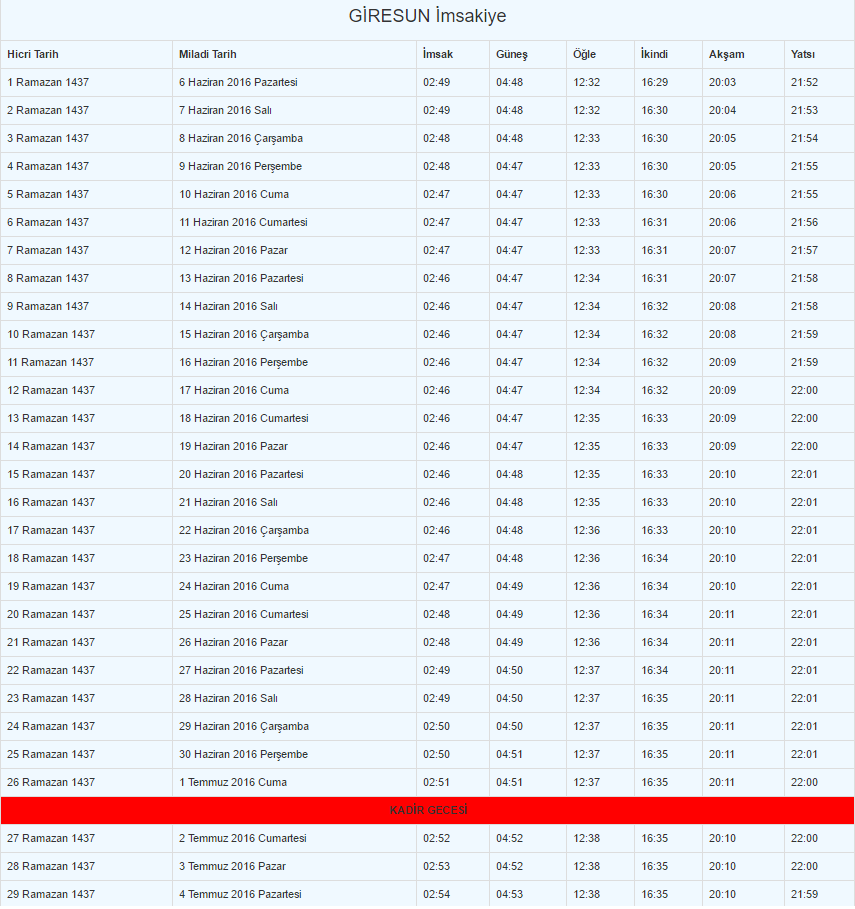
Task: Select the red KADİR GECESİ banner row
Action: click(428, 810)
